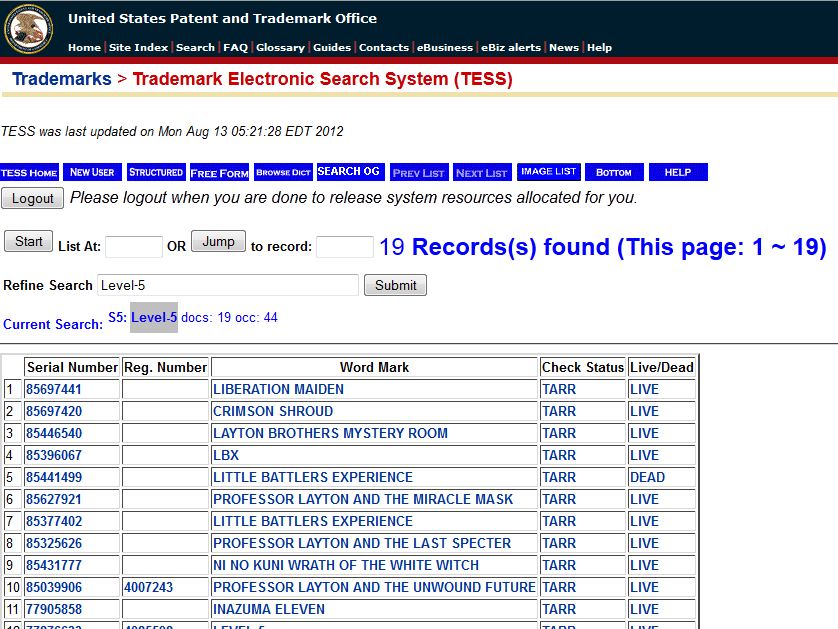Open the News link

tap(564, 48)
